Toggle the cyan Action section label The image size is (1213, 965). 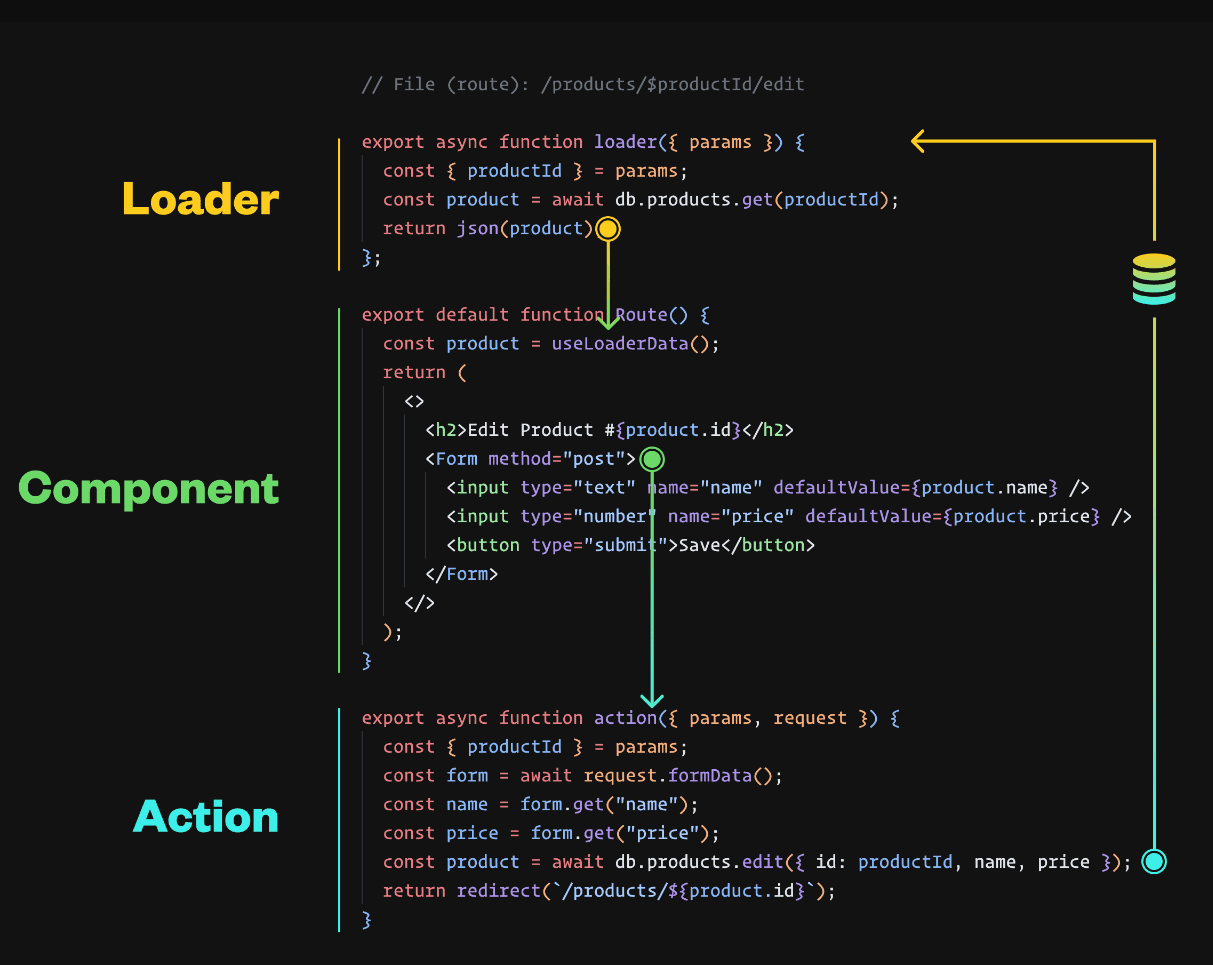[x=205, y=817]
